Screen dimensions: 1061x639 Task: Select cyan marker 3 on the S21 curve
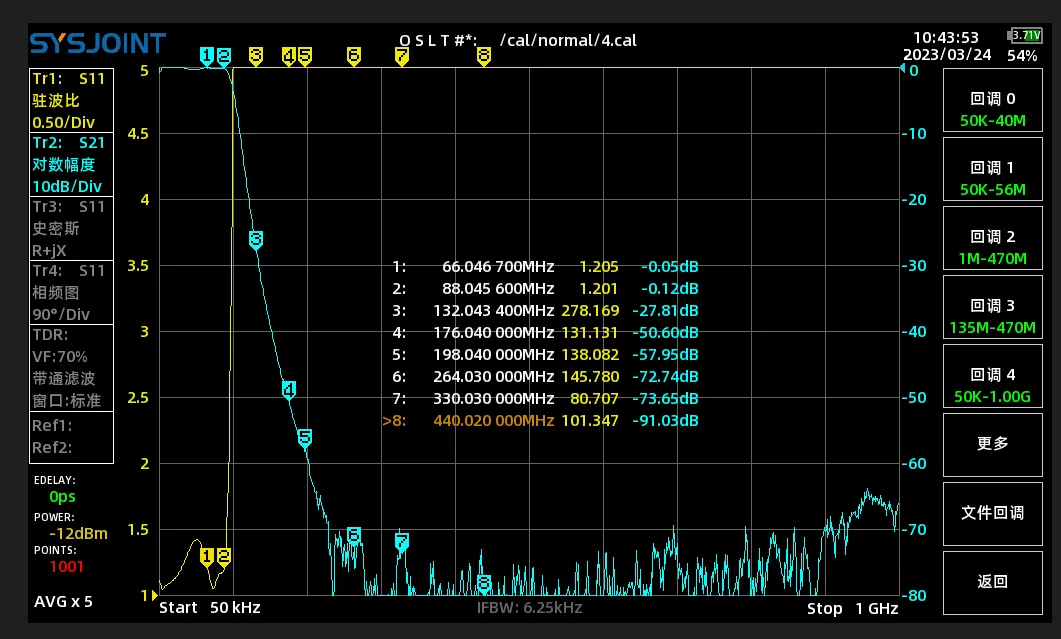pyautogui.click(x=256, y=239)
